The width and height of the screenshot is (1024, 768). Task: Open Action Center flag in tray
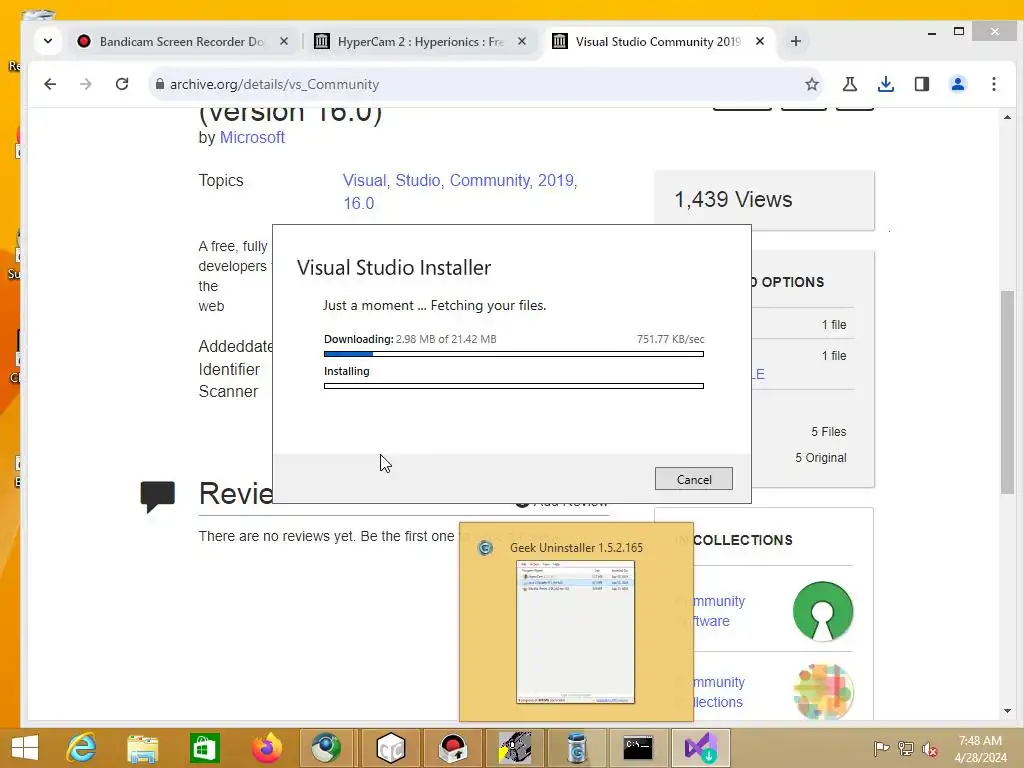(x=882, y=748)
